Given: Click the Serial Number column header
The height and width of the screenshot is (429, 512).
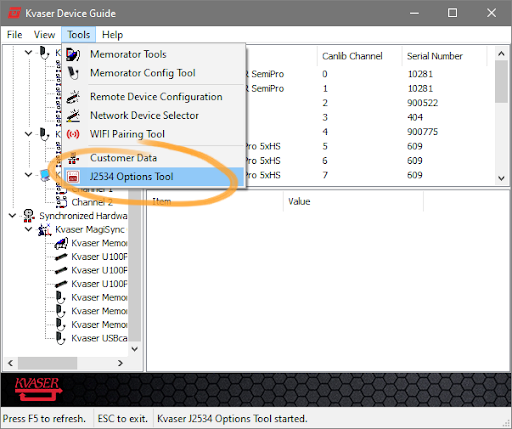Looking at the screenshot, I should click(x=435, y=56).
